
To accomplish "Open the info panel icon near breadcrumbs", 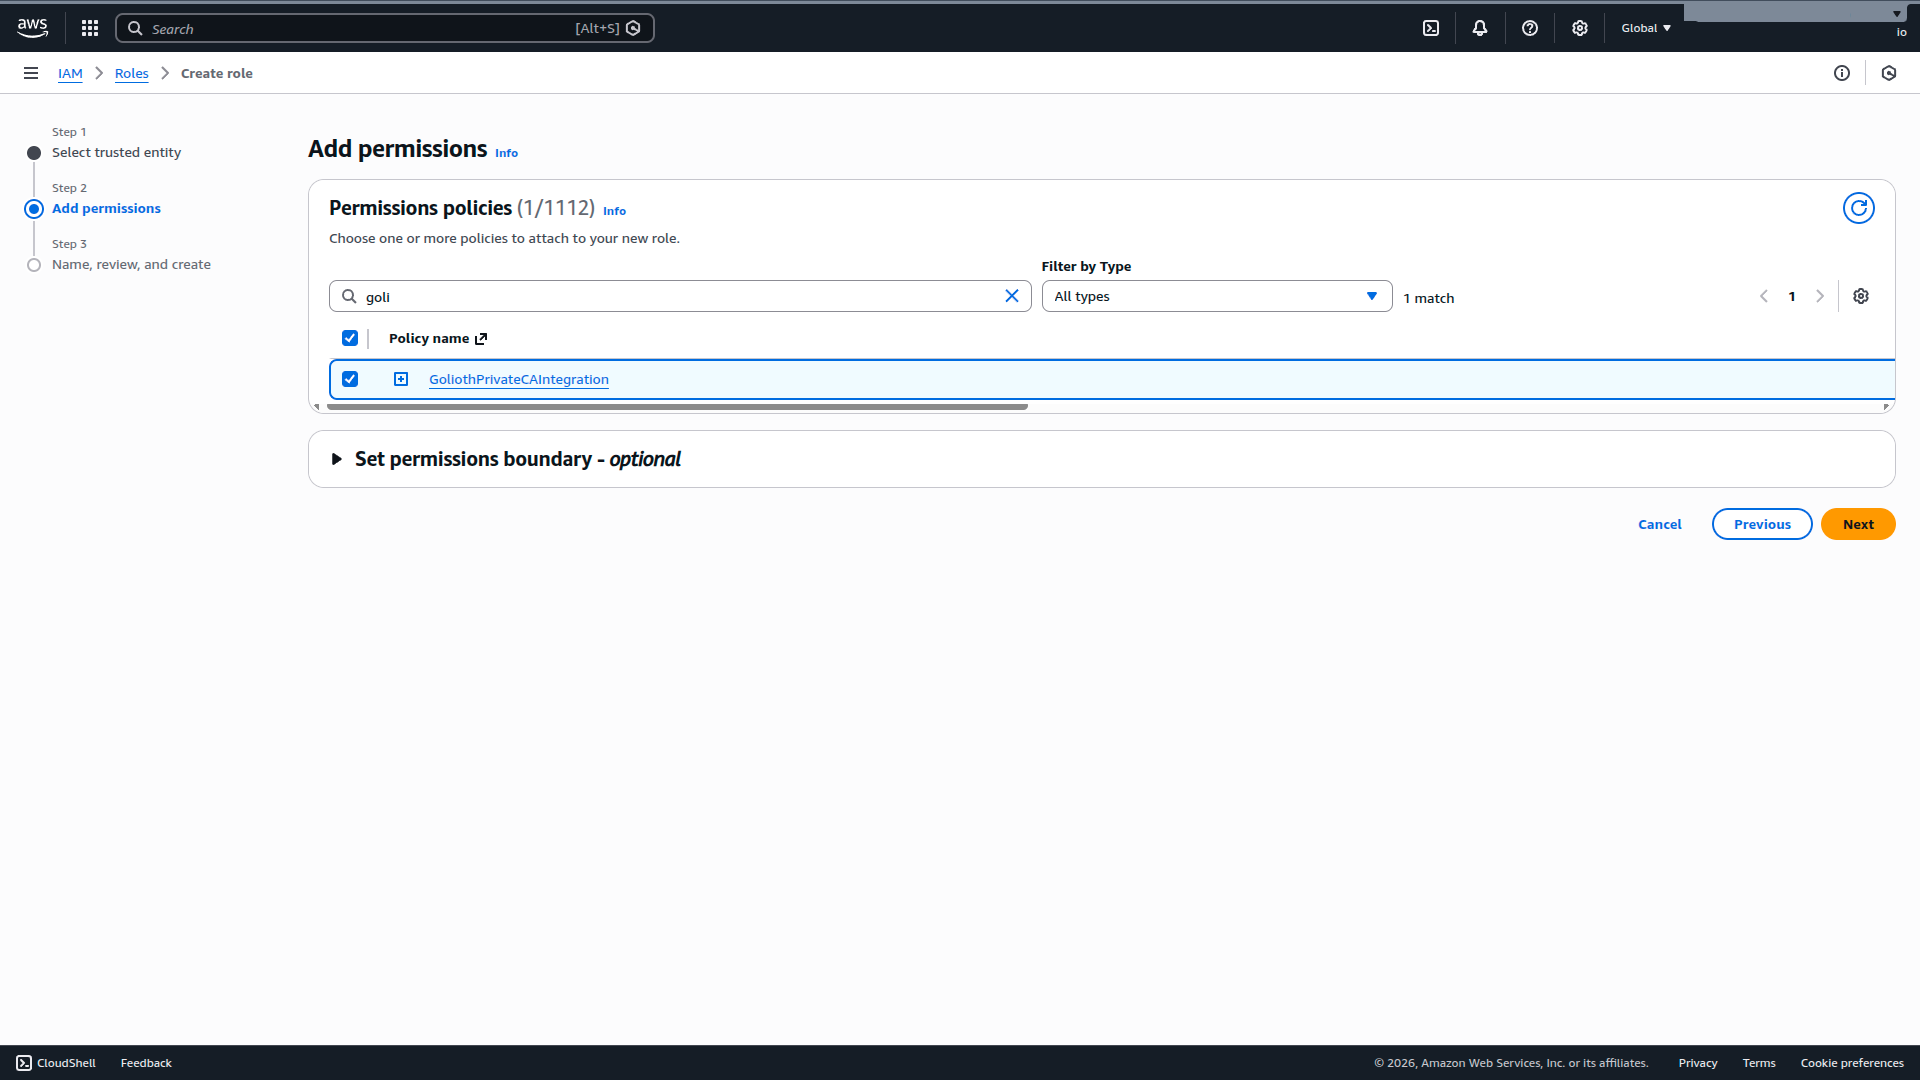I will (x=1842, y=73).
